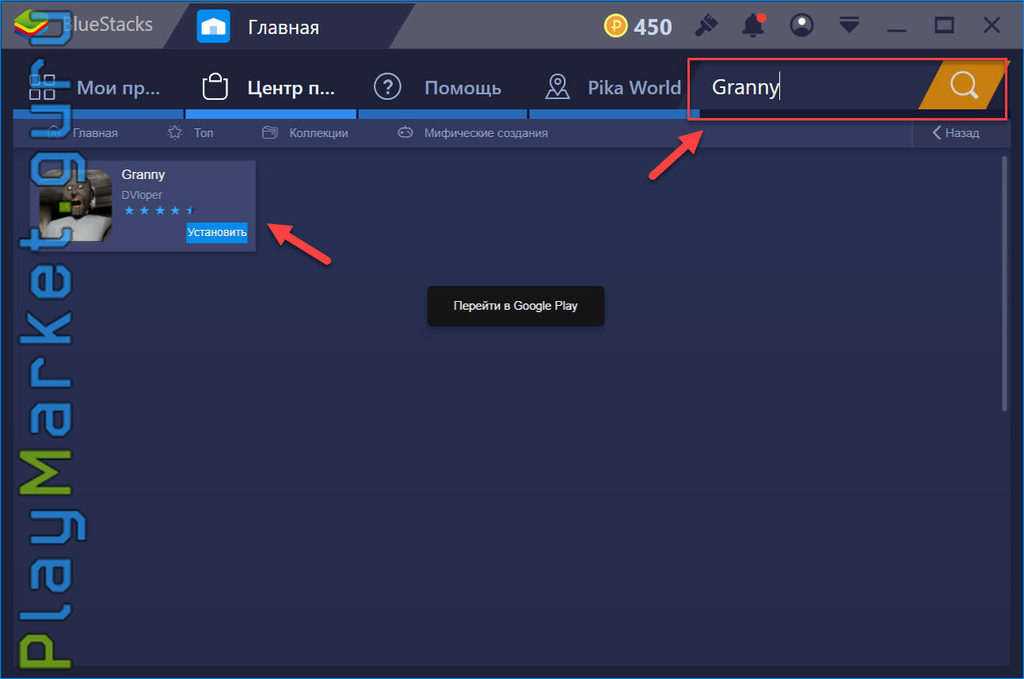Viewport: 1024px width, 679px height.
Task: Click the vertical scrollbar on the right
Action: point(1004,283)
